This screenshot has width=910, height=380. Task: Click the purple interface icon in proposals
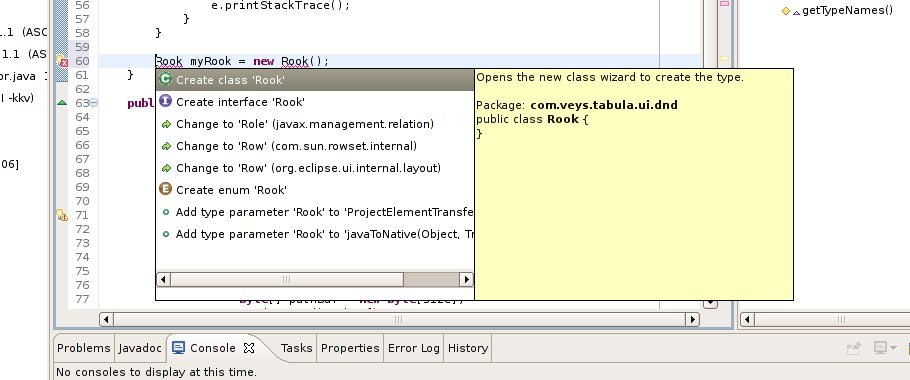tap(165, 101)
